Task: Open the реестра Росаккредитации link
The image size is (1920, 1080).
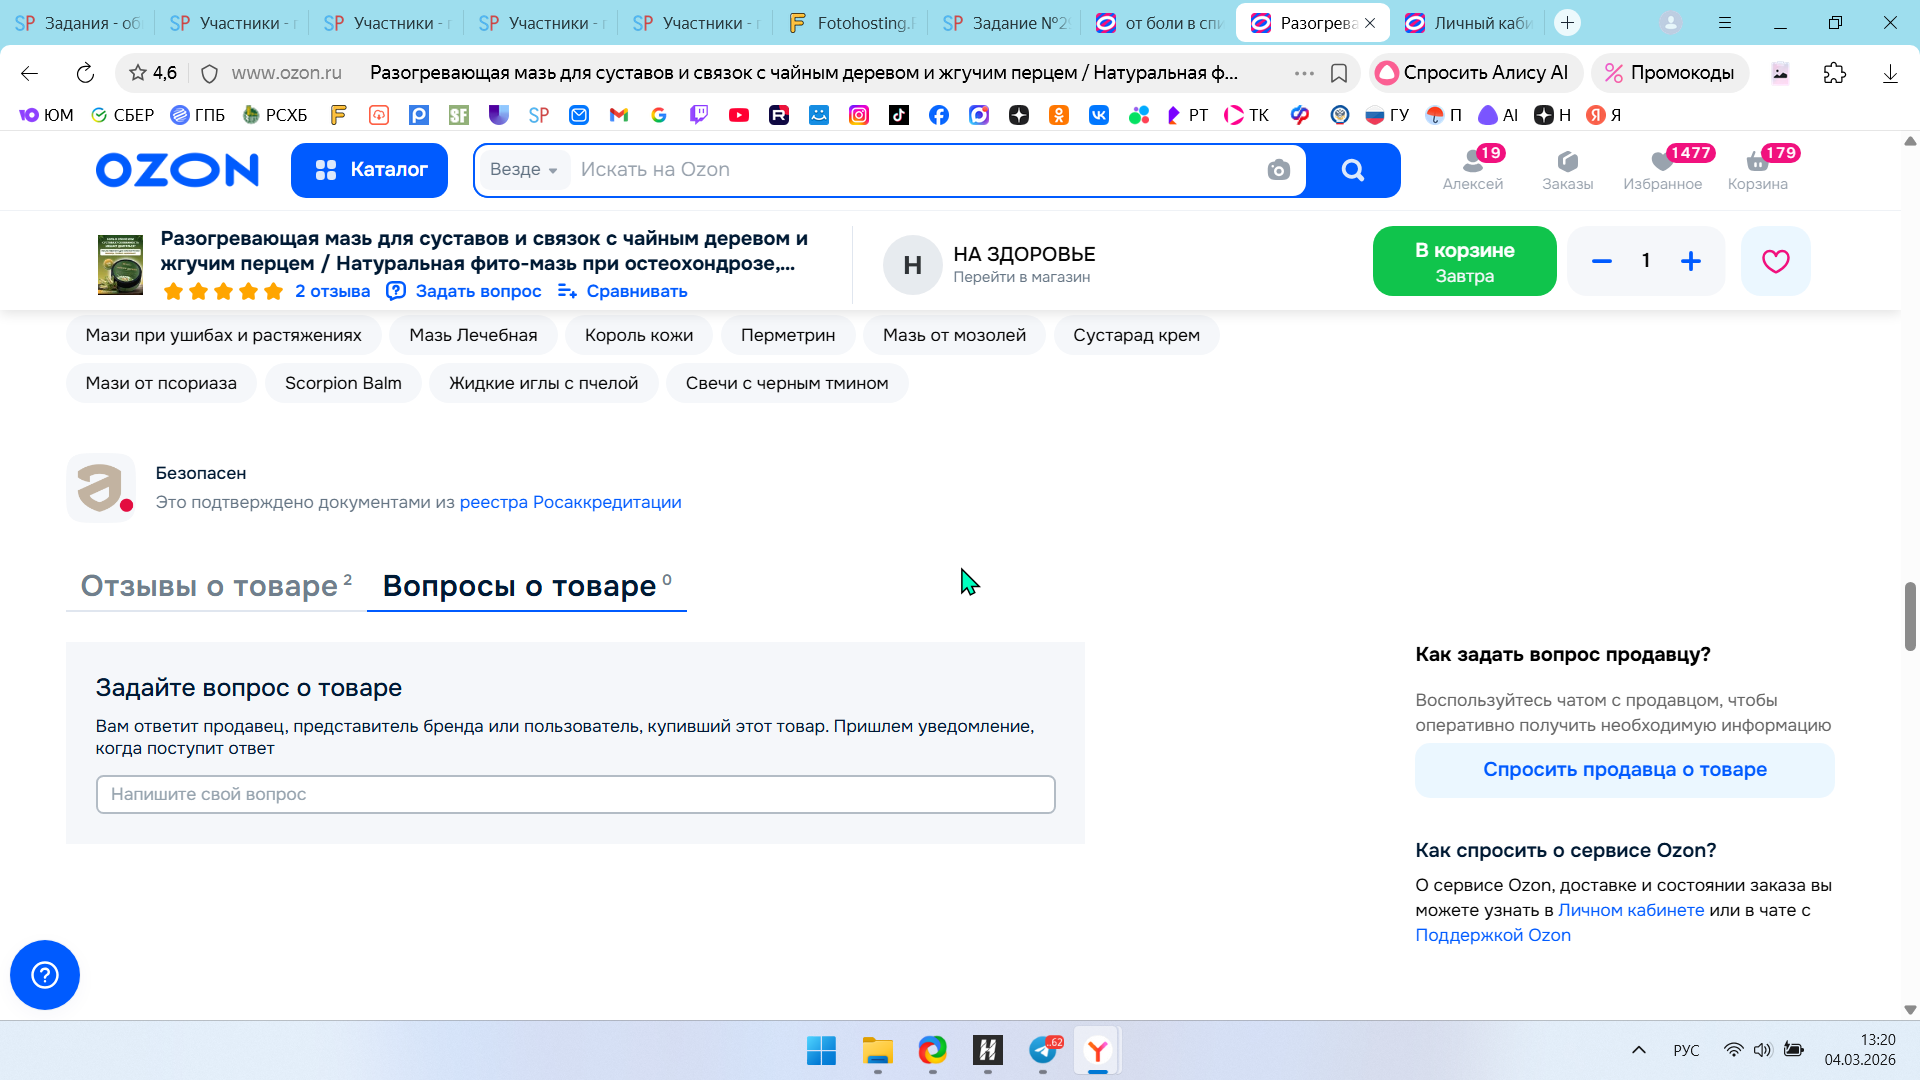Action: point(570,502)
